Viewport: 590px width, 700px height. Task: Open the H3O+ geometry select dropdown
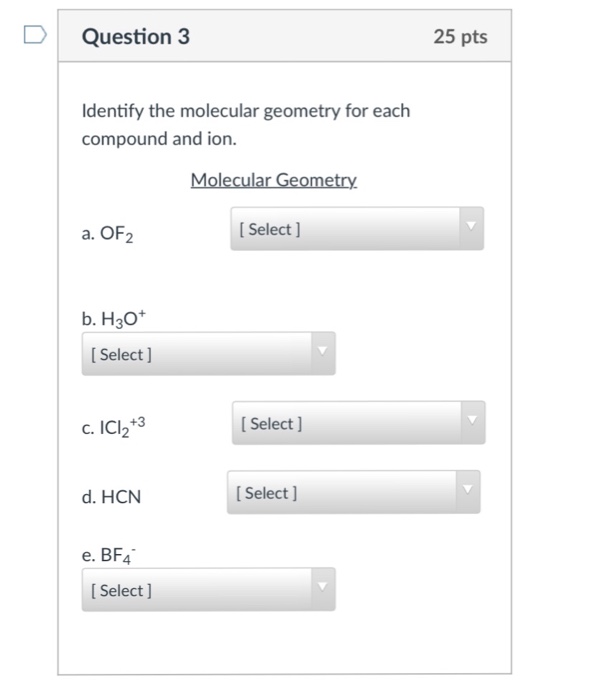(x=208, y=354)
